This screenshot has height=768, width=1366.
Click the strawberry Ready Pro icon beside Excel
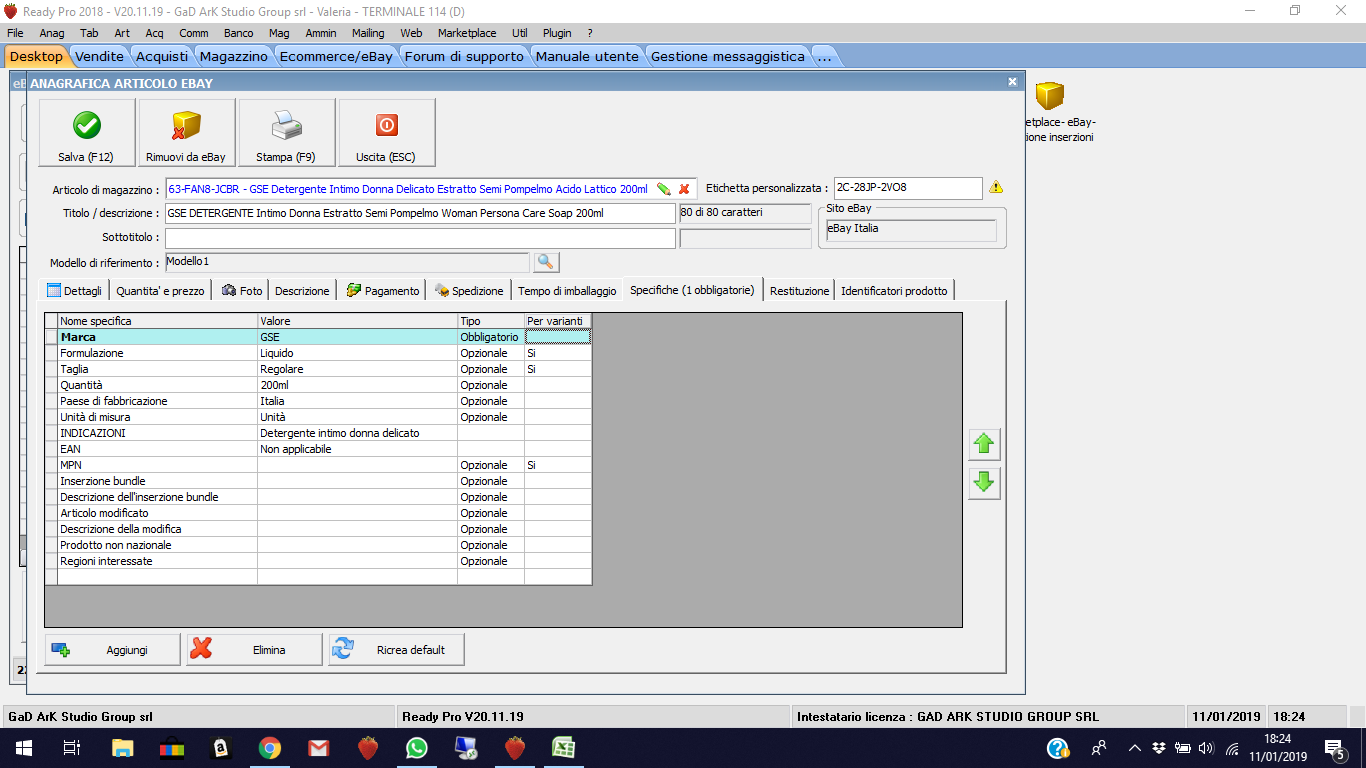(x=514, y=748)
